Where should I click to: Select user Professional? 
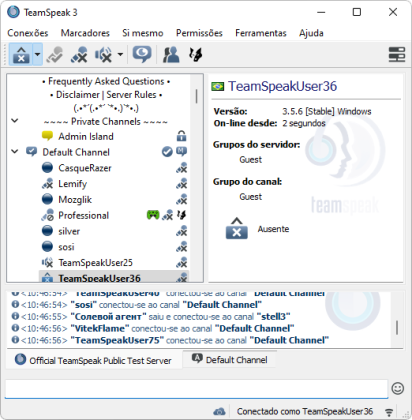(83, 215)
